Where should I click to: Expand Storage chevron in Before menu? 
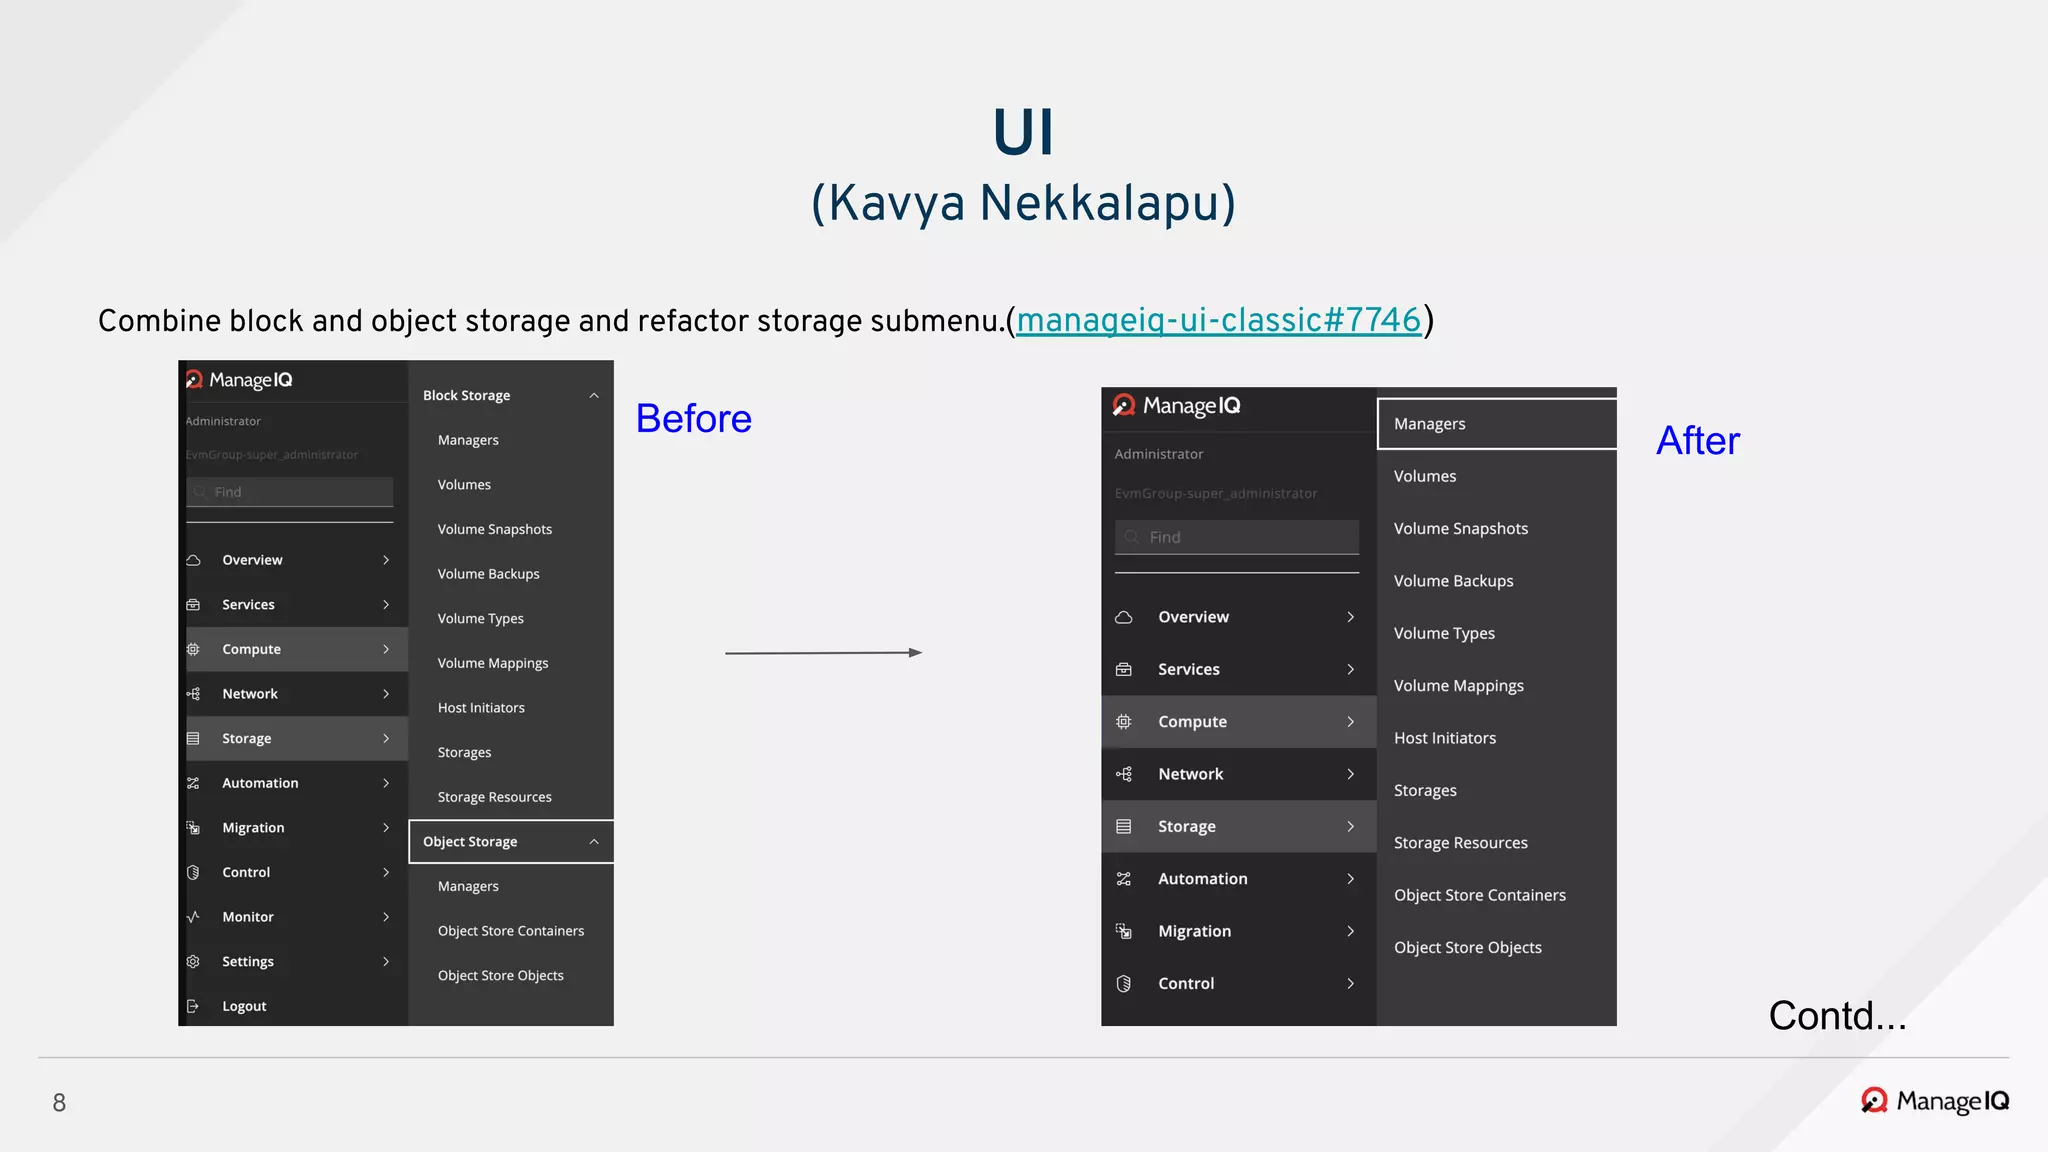pyautogui.click(x=386, y=739)
